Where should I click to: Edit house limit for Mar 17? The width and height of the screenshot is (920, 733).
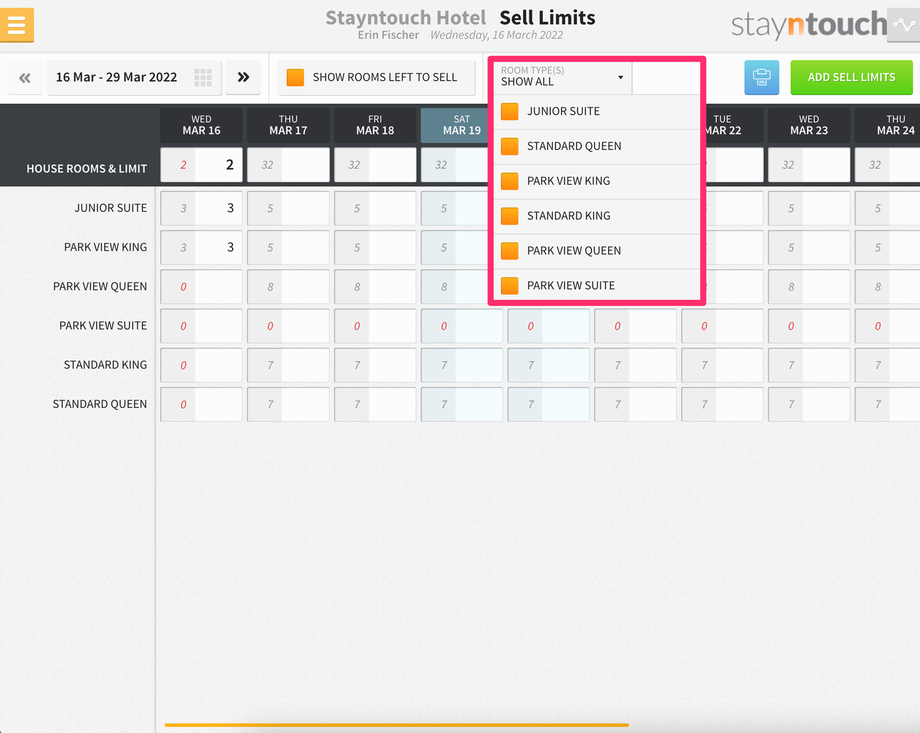pos(305,165)
